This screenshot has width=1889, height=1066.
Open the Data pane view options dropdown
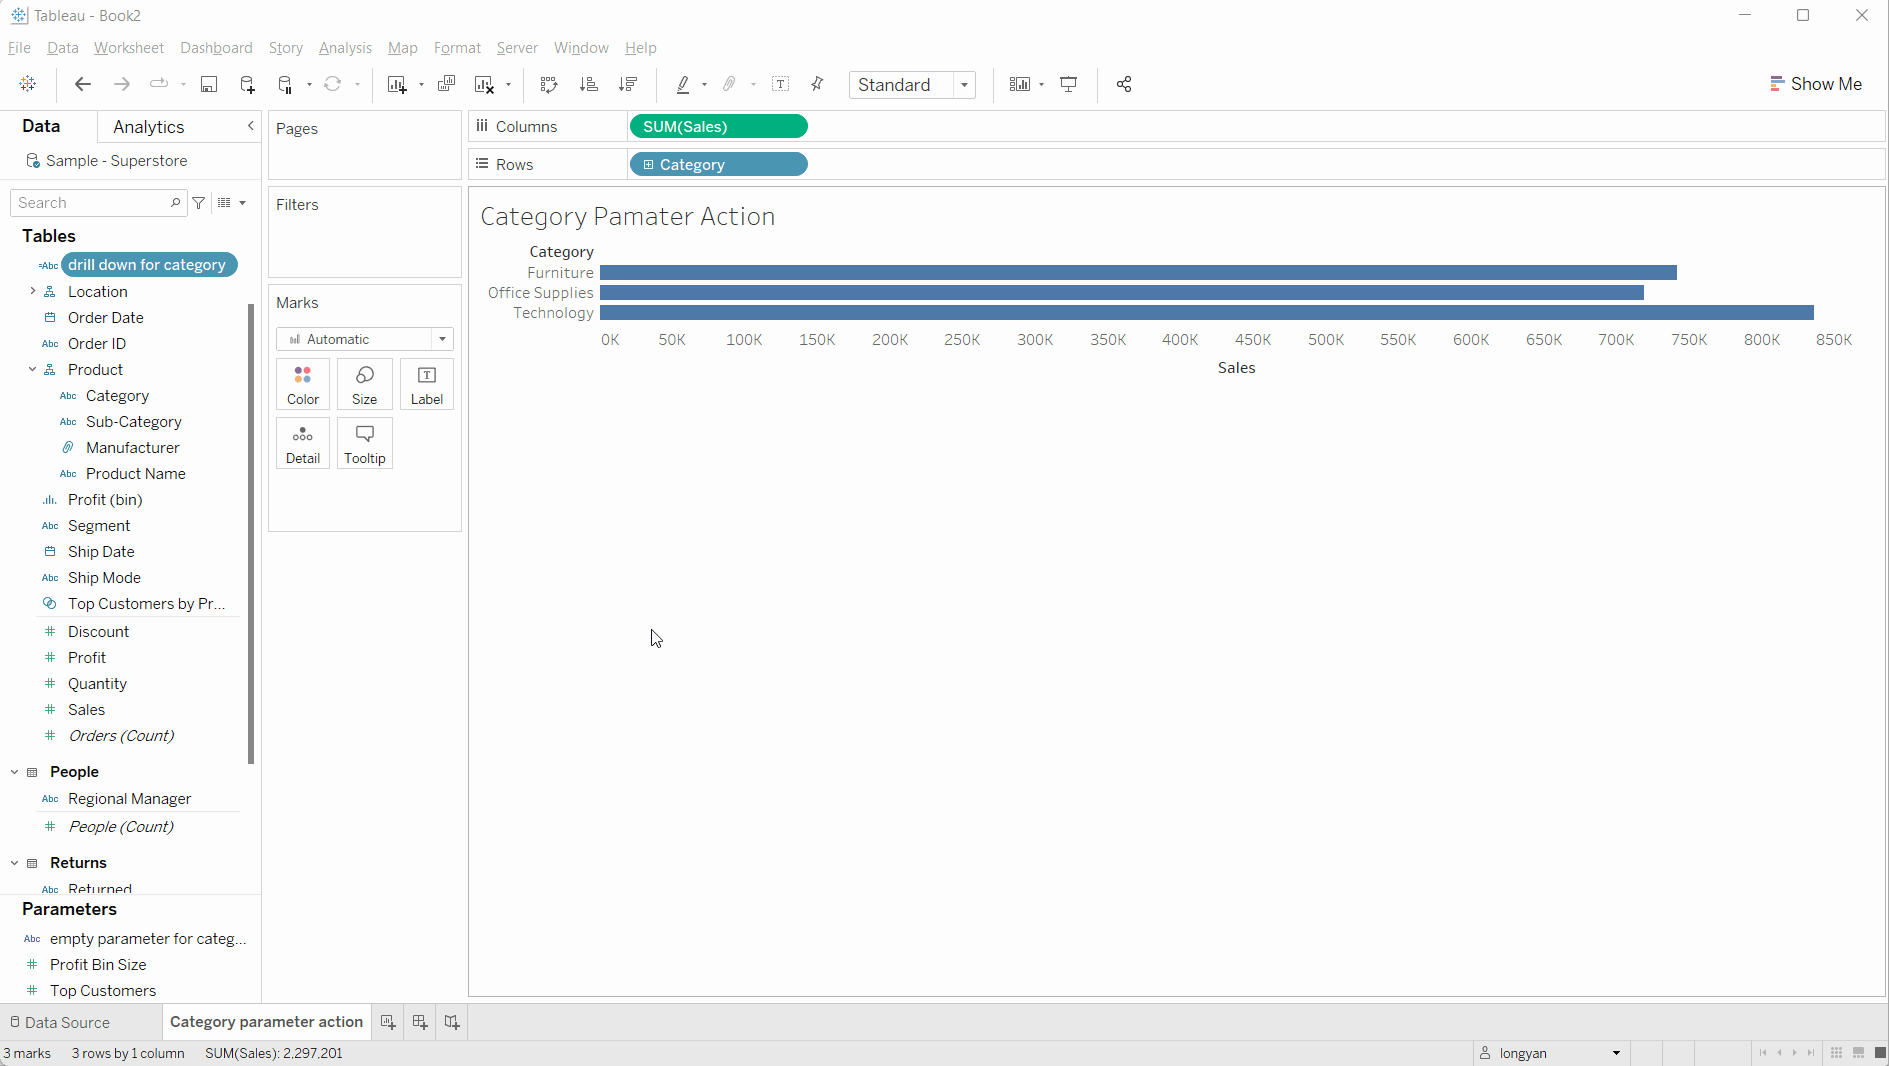(232, 203)
